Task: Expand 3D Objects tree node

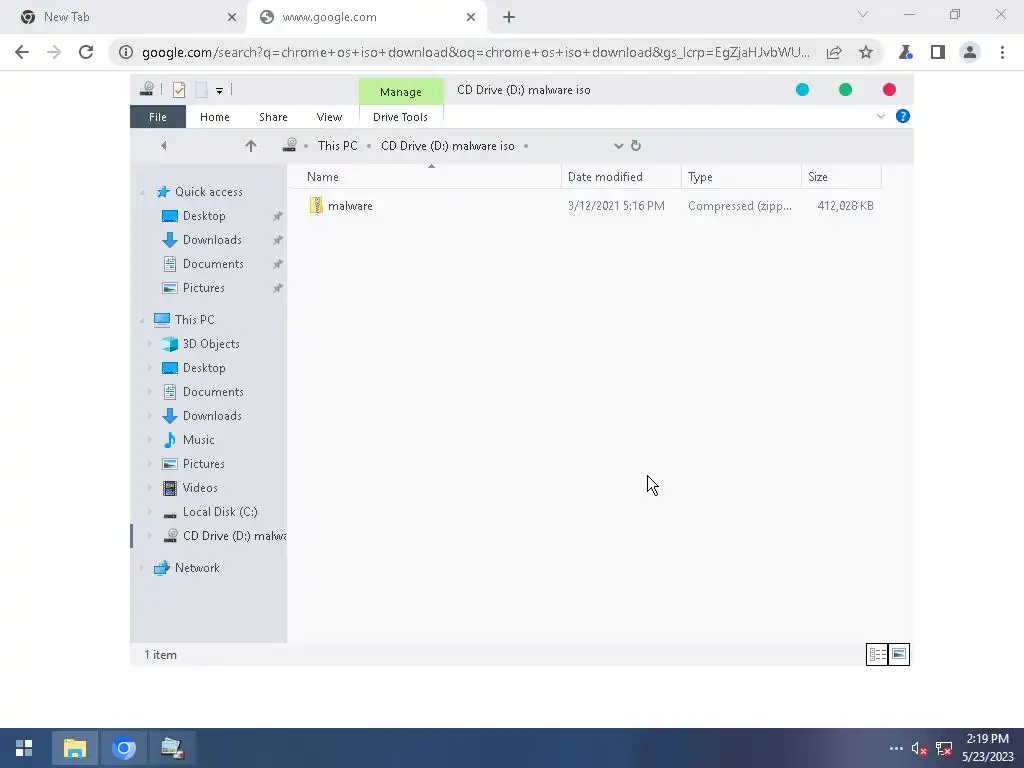Action: tap(150, 344)
